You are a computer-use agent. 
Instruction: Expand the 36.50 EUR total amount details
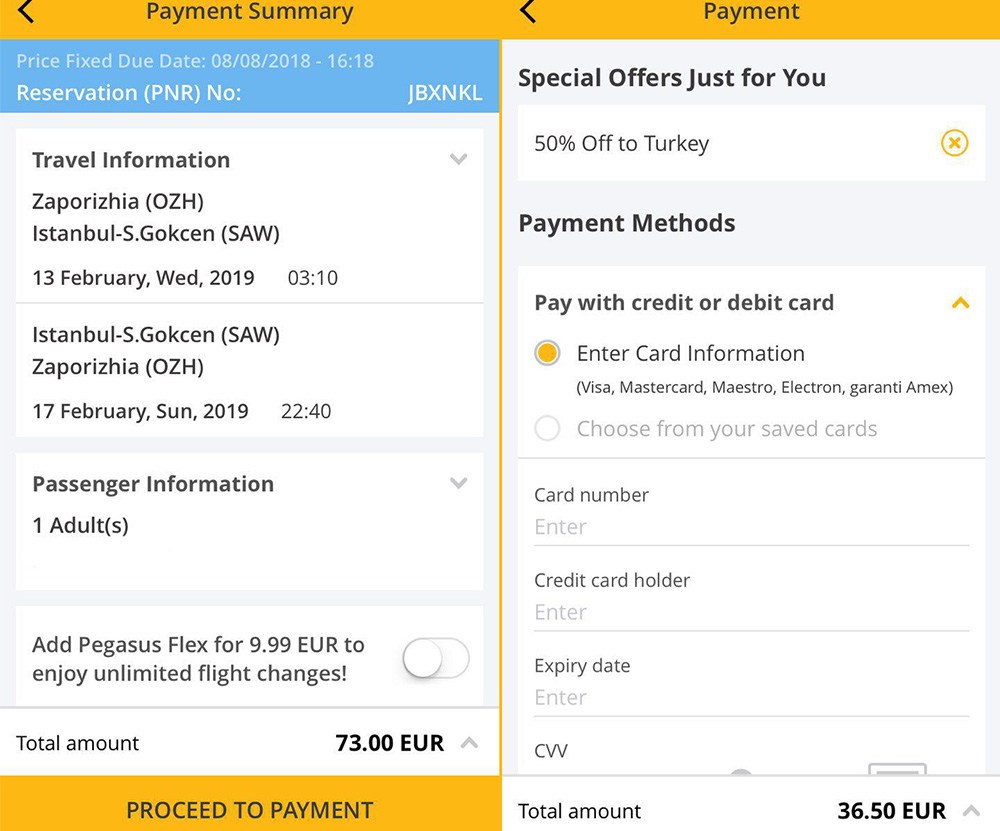(970, 810)
